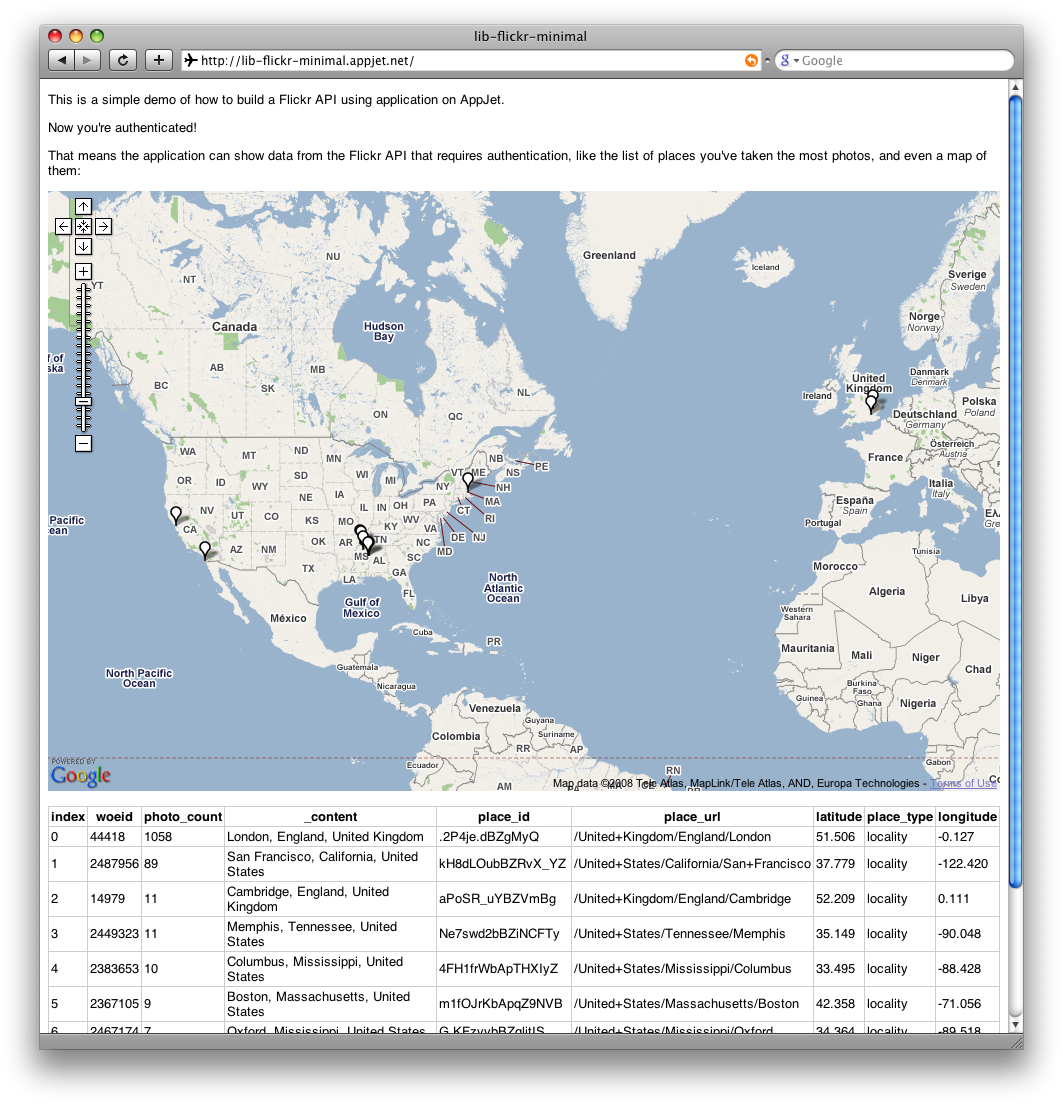The width and height of the screenshot is (1063, 1104).
Task: Click the browser Back arrow button
Action: pos(61,60)
